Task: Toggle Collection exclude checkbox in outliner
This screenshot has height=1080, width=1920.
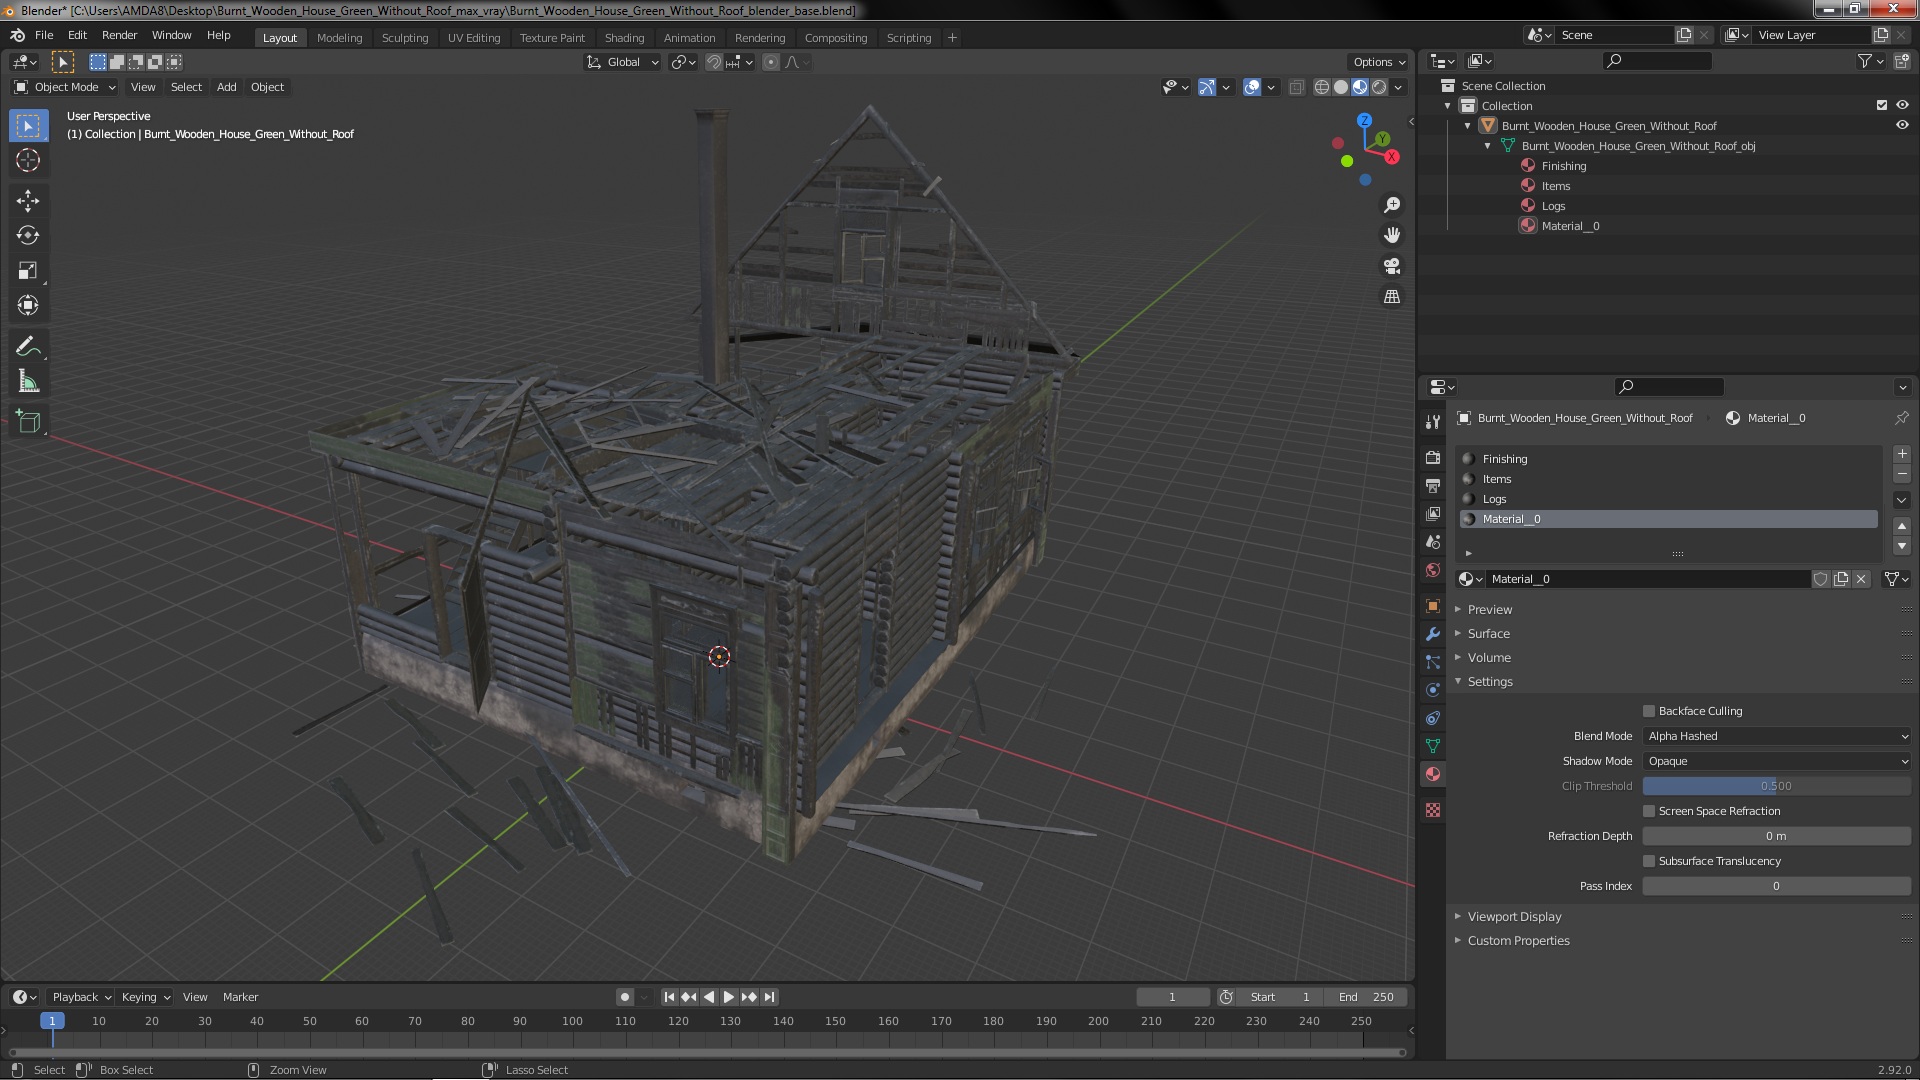Action: (1882, 105)
